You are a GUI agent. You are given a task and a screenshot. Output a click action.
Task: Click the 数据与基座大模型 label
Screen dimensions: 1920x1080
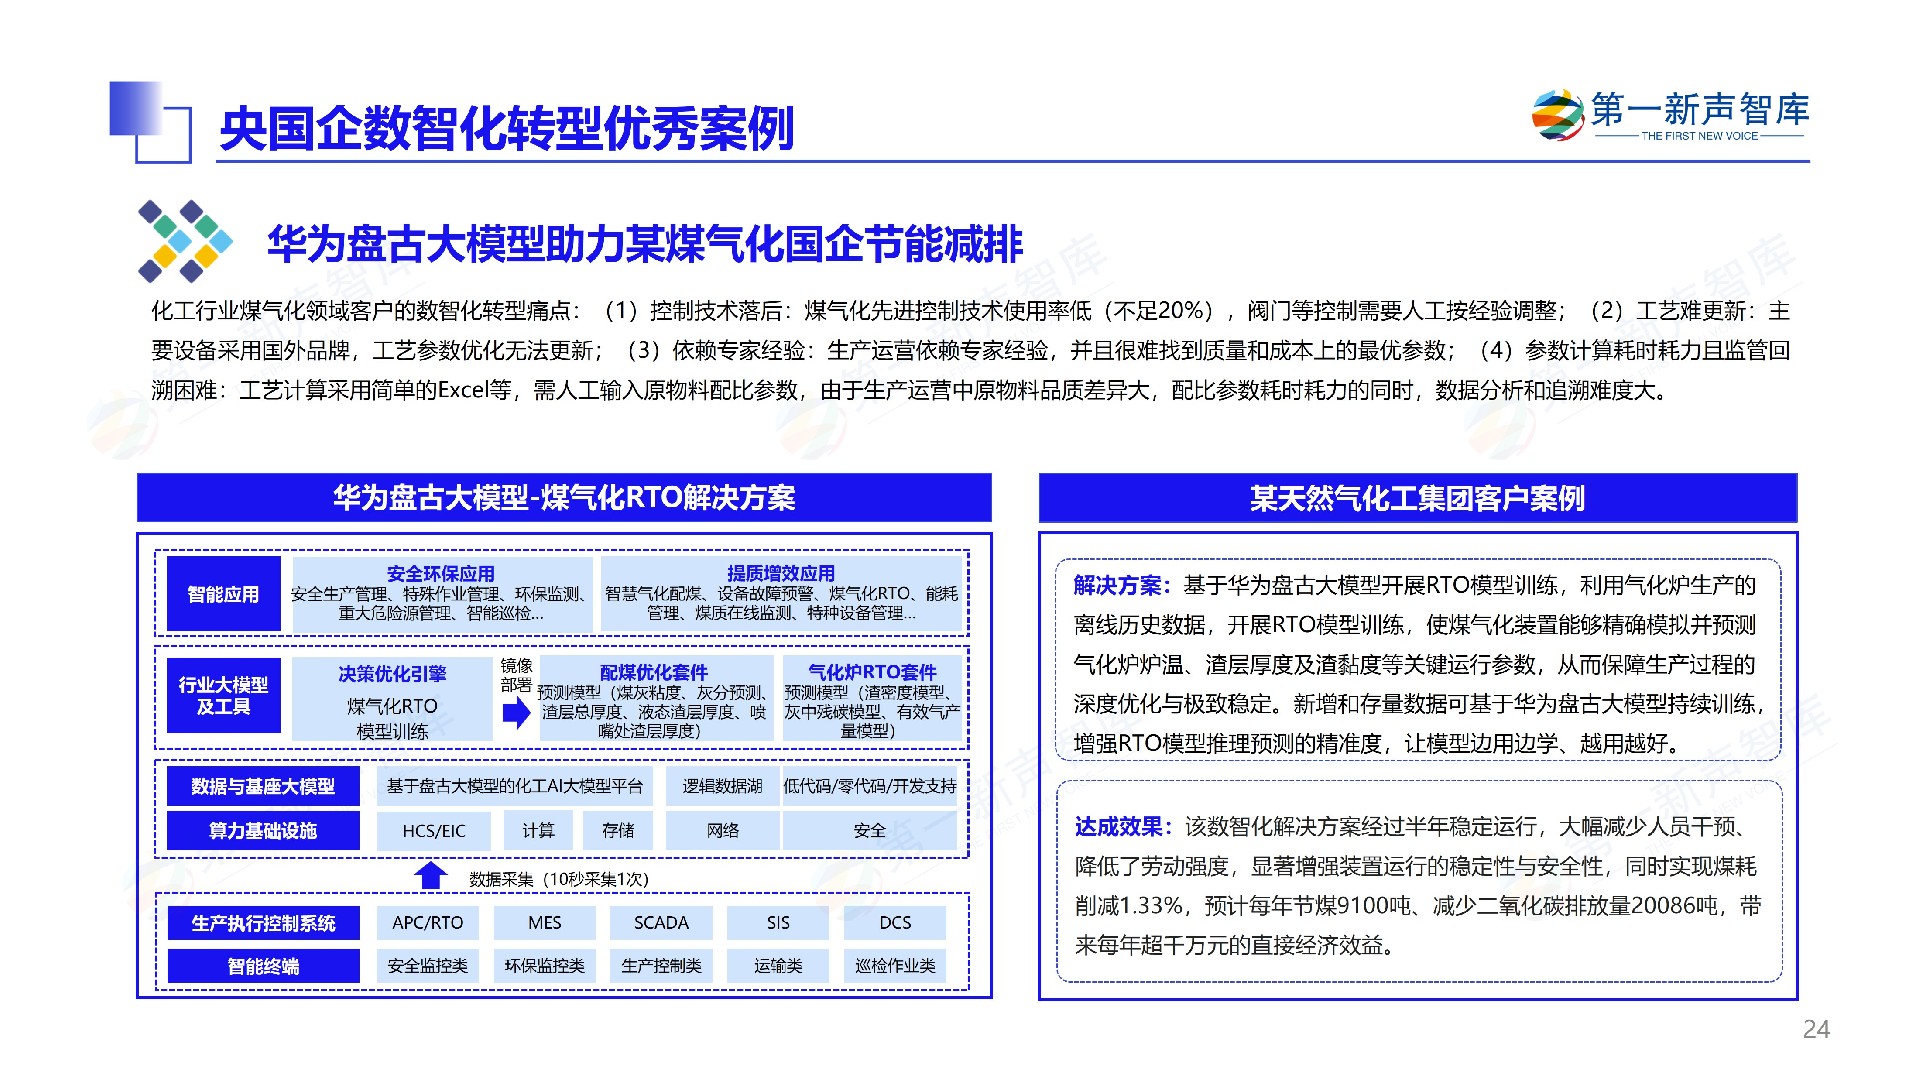tap(263, 786)
